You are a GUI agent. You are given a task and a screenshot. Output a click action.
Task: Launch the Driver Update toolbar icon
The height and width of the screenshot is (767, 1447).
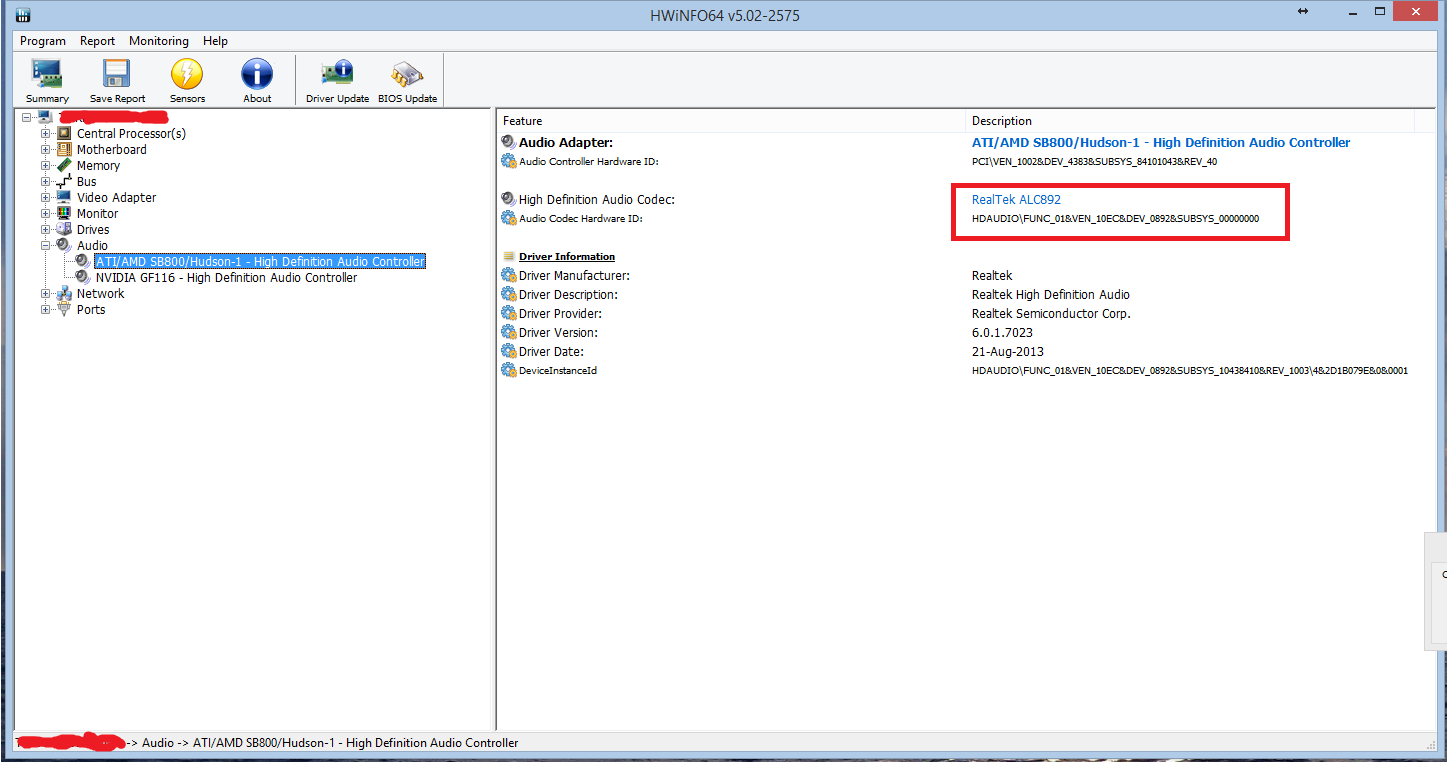point(337,74)
